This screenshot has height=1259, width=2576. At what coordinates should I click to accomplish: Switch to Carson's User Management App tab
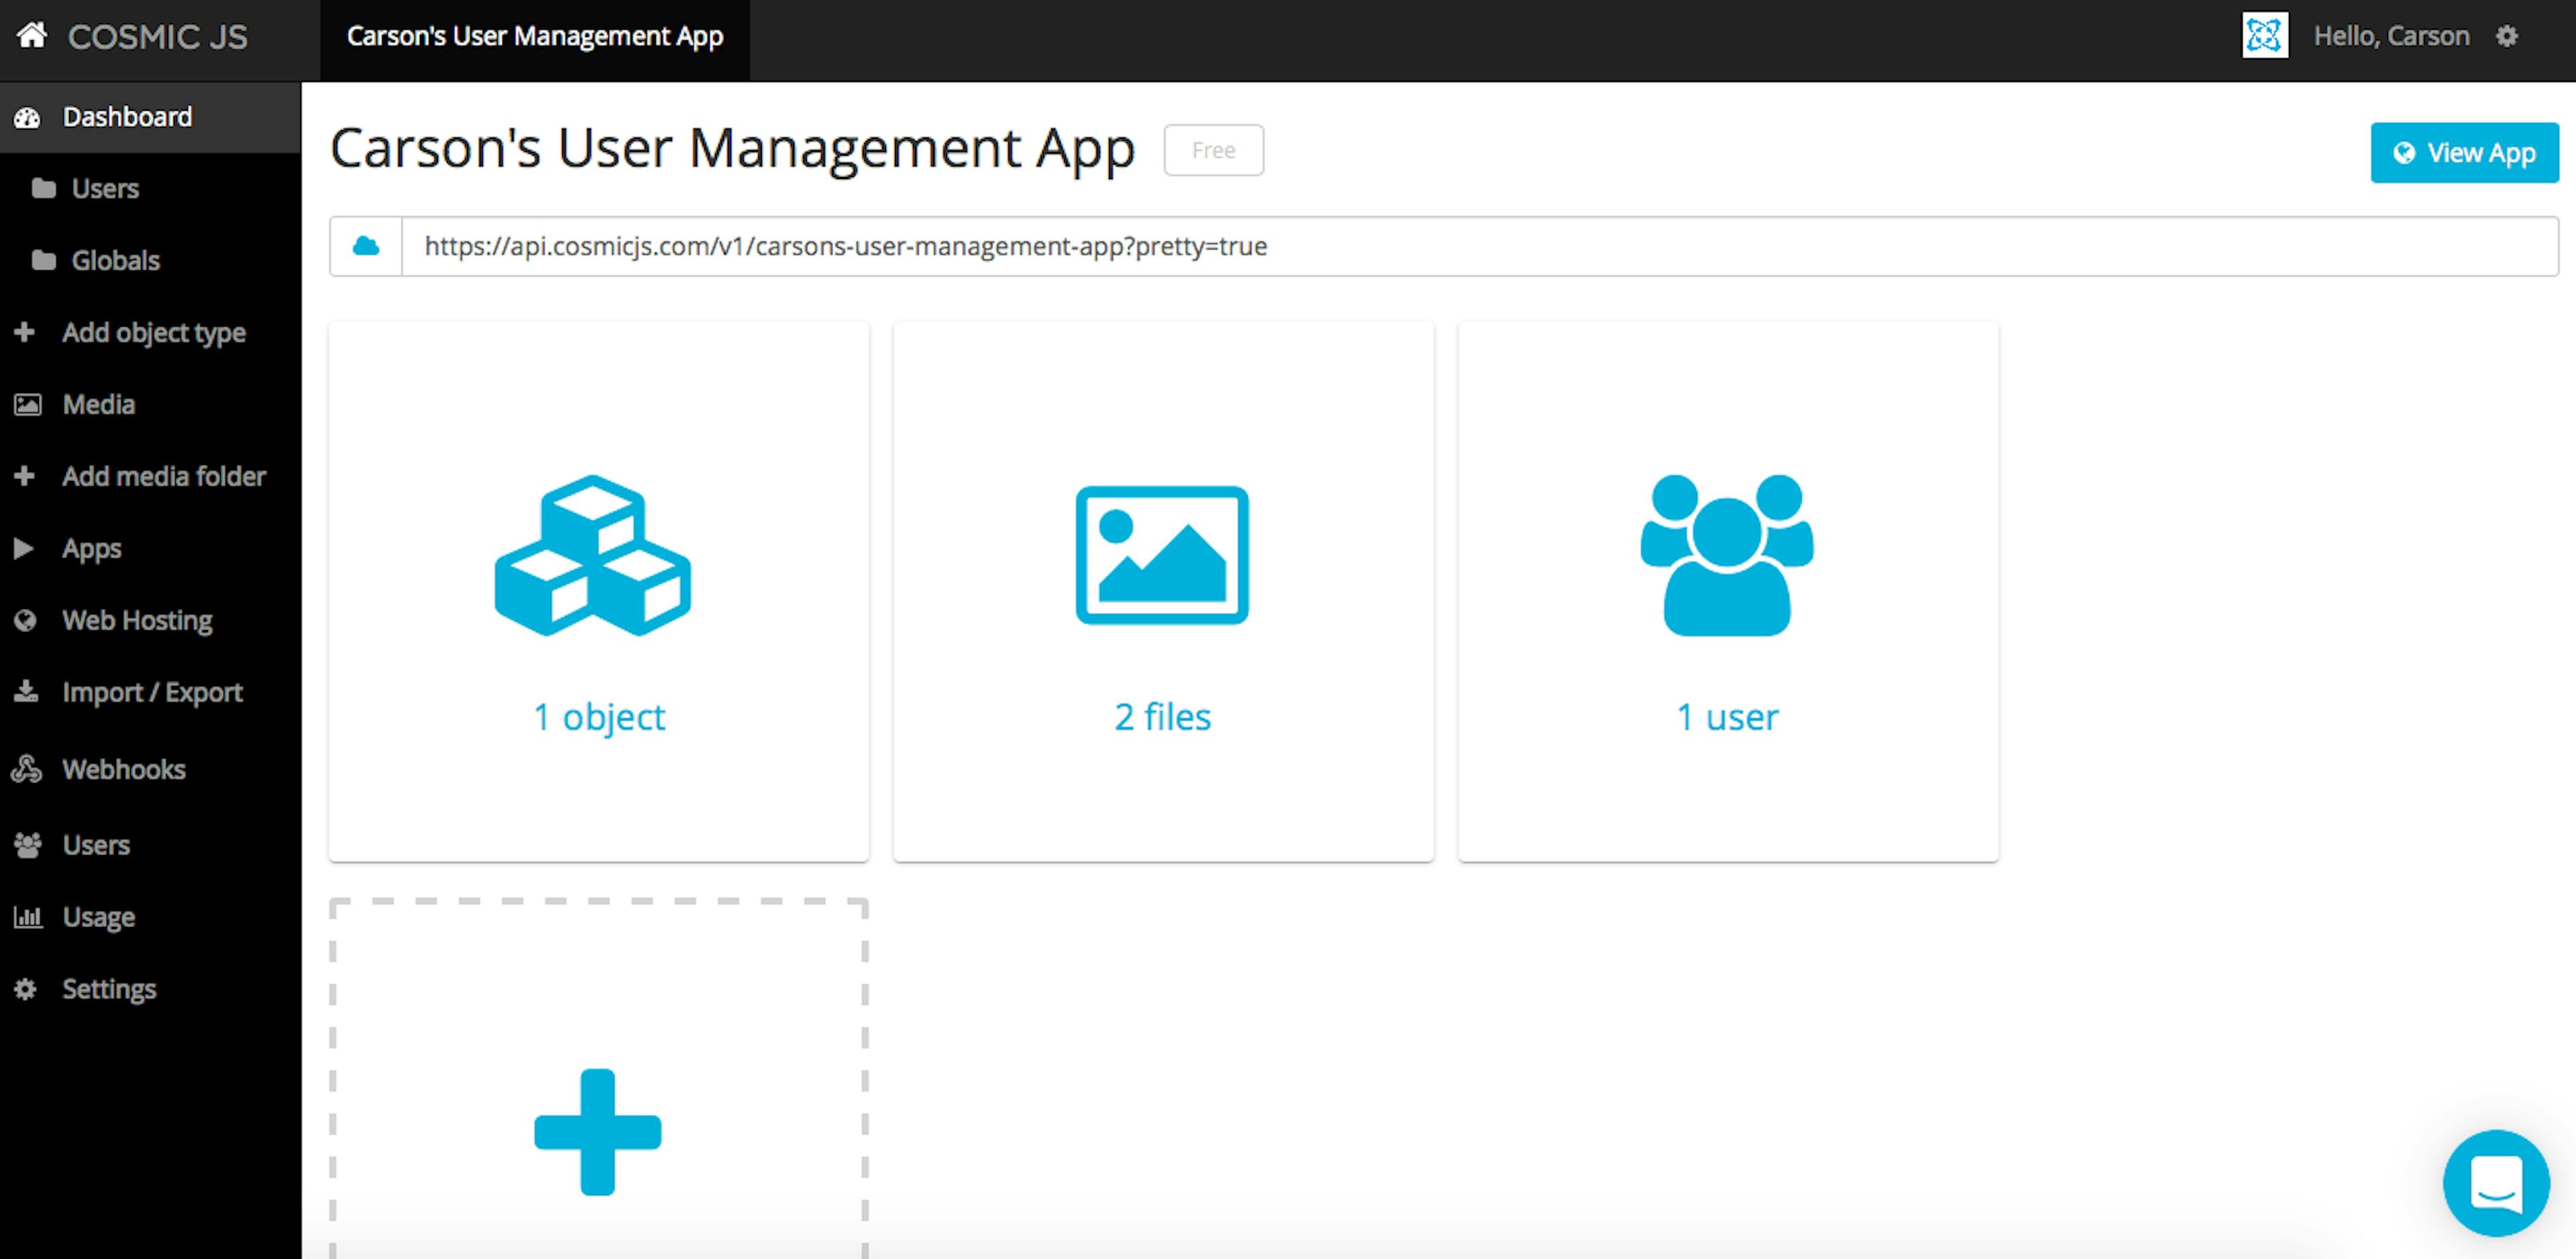point(535,37)
